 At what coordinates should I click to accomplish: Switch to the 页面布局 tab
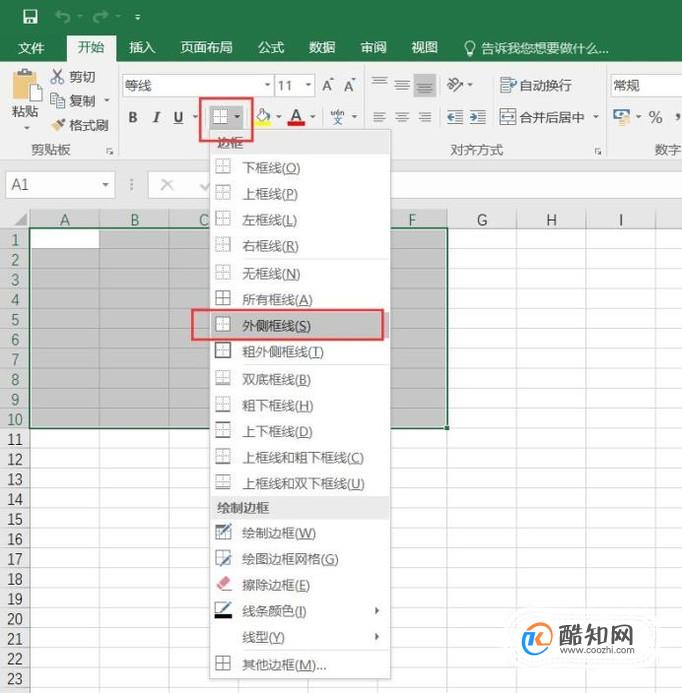(x=206, y=47)
